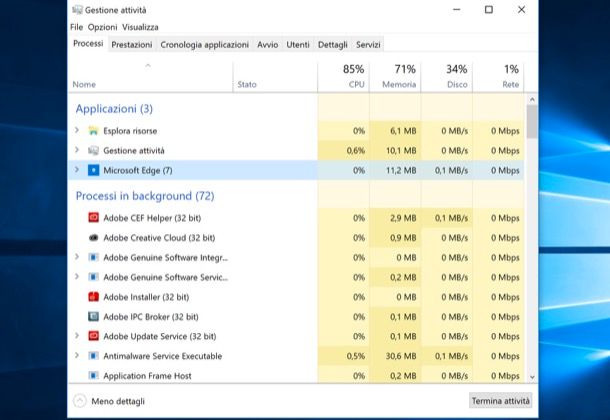Viewport: 610px width, 420px height.
Task: Switch to the Avvio tab
Action: [x=268, y=45]
